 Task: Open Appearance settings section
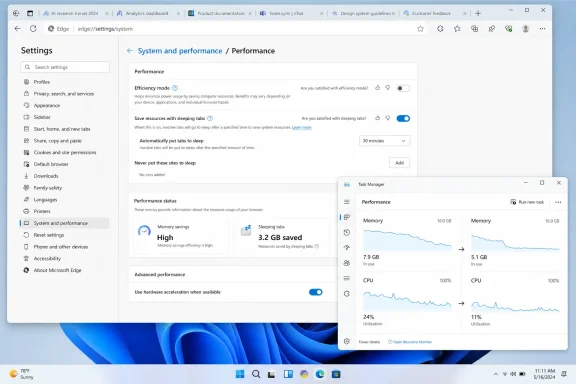click(x=65, y=105)
